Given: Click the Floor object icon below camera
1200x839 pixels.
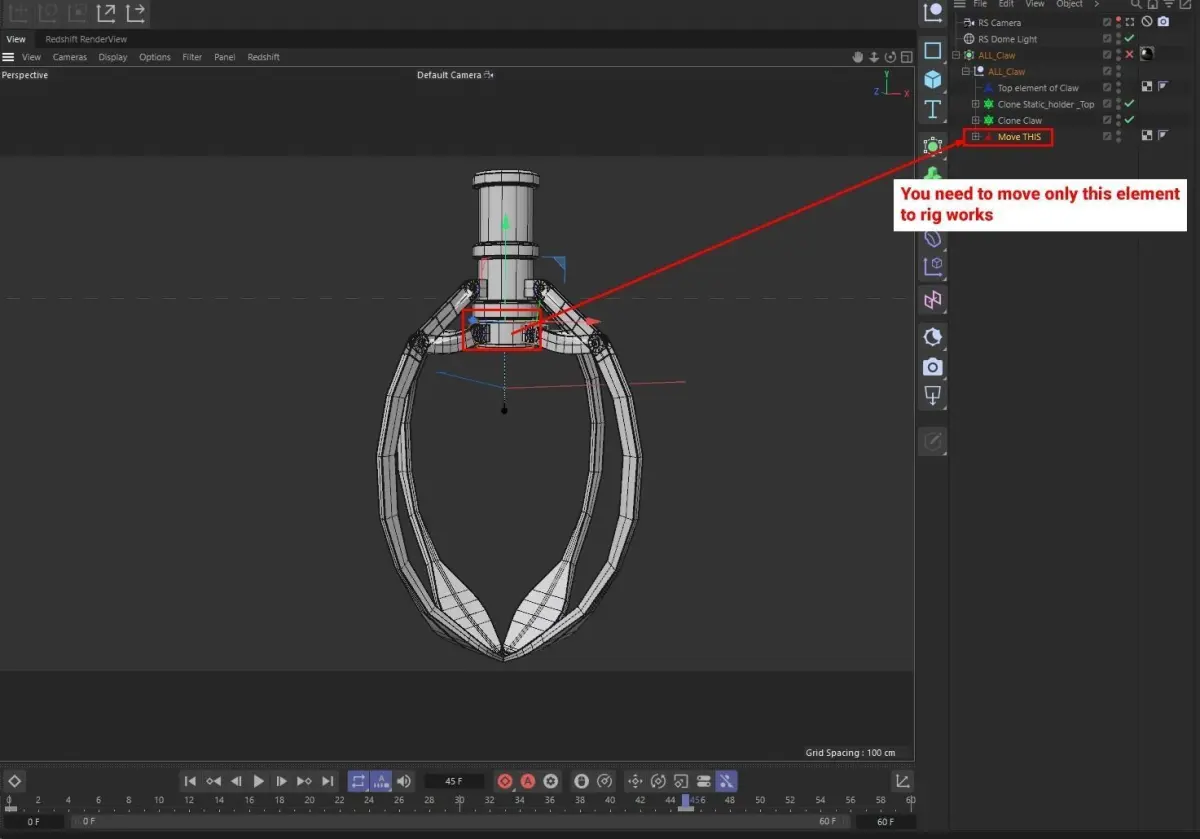Looking at the screenshot, I should click(932, 397).
